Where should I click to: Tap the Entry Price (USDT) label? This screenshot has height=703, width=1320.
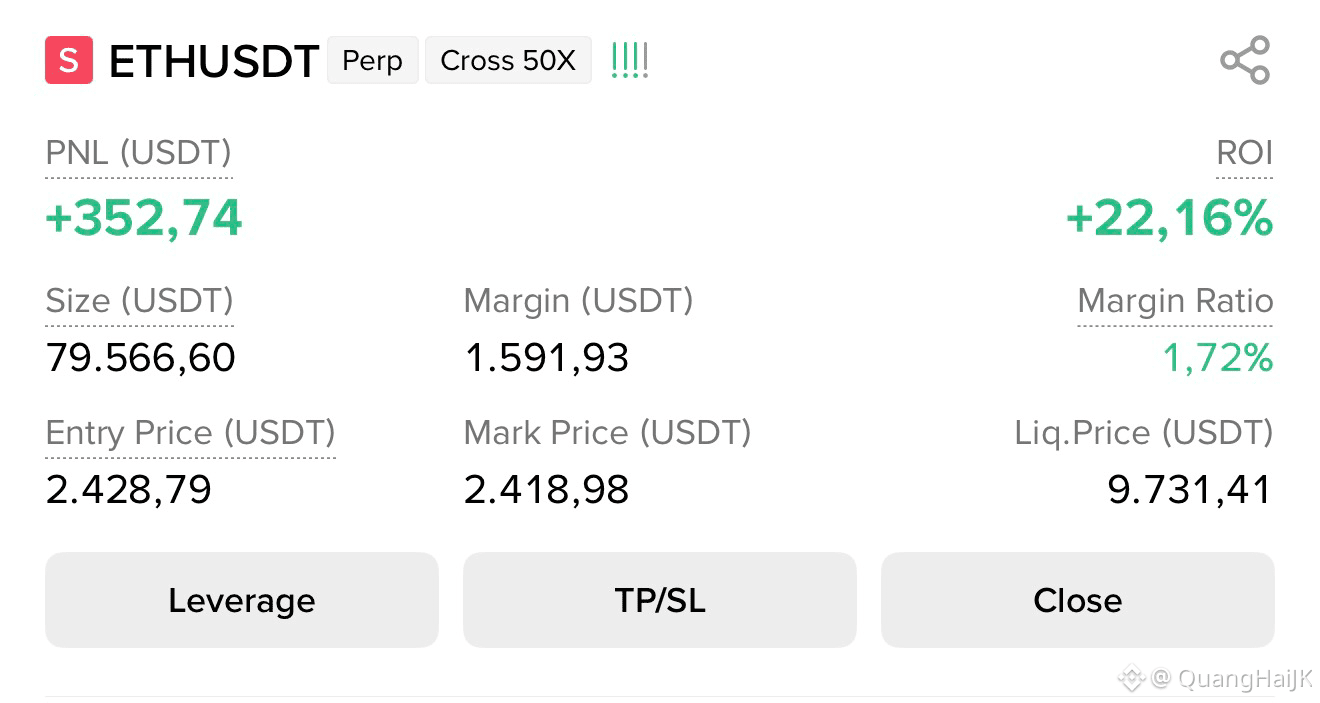click(x=190, y=433)
